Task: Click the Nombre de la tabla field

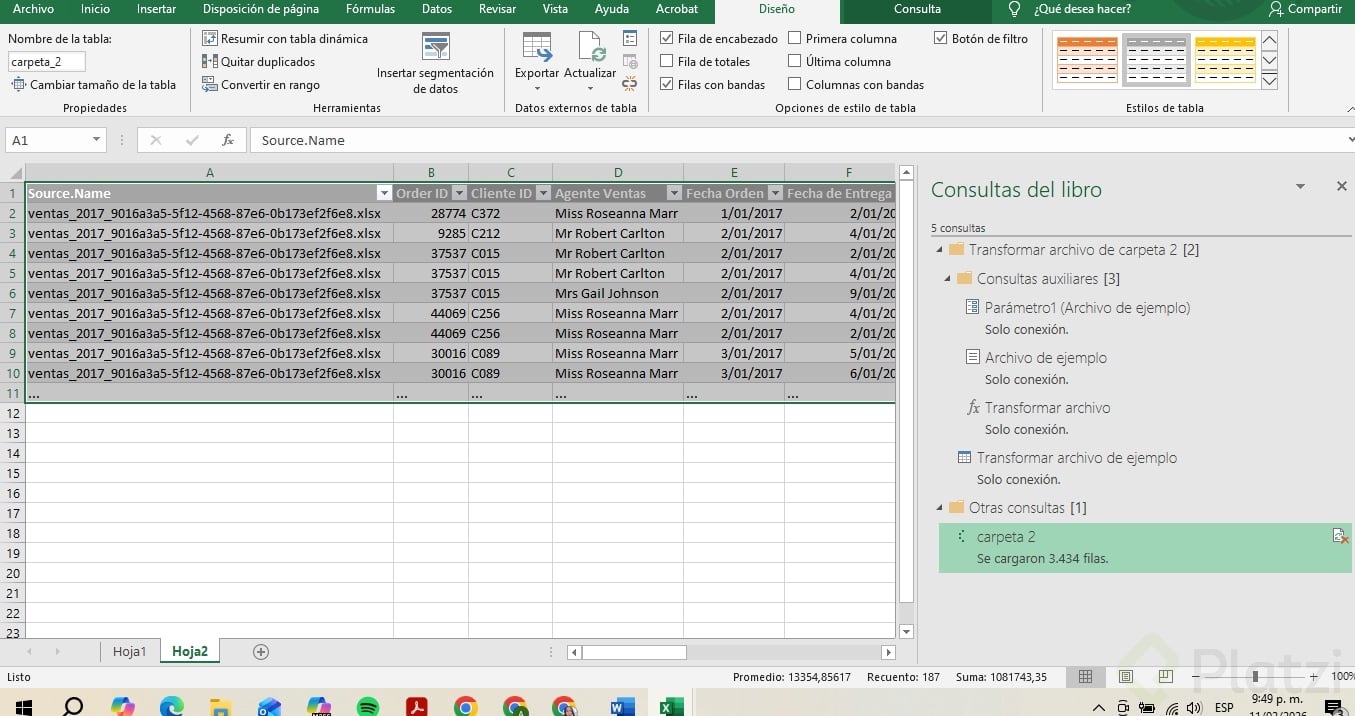Action: 47,62
